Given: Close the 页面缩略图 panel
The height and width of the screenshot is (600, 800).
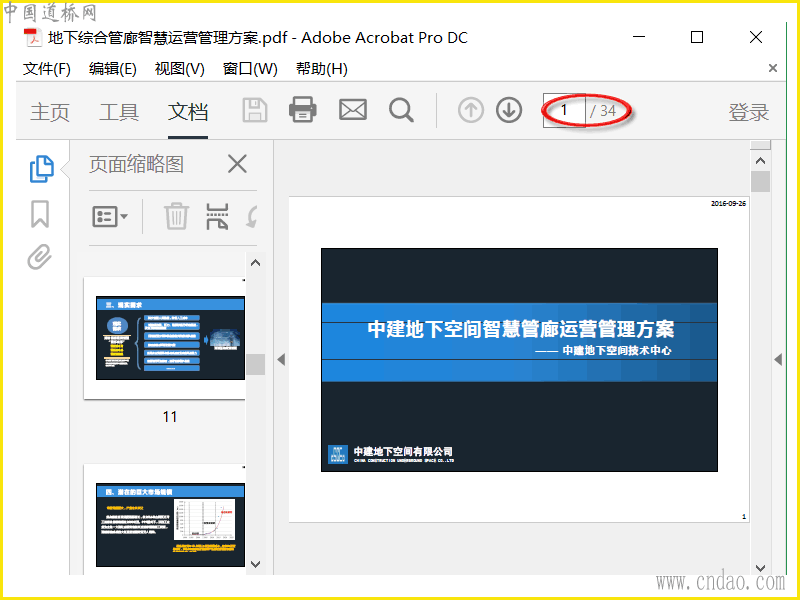Looking at the screenshot, I should [237, 164].
